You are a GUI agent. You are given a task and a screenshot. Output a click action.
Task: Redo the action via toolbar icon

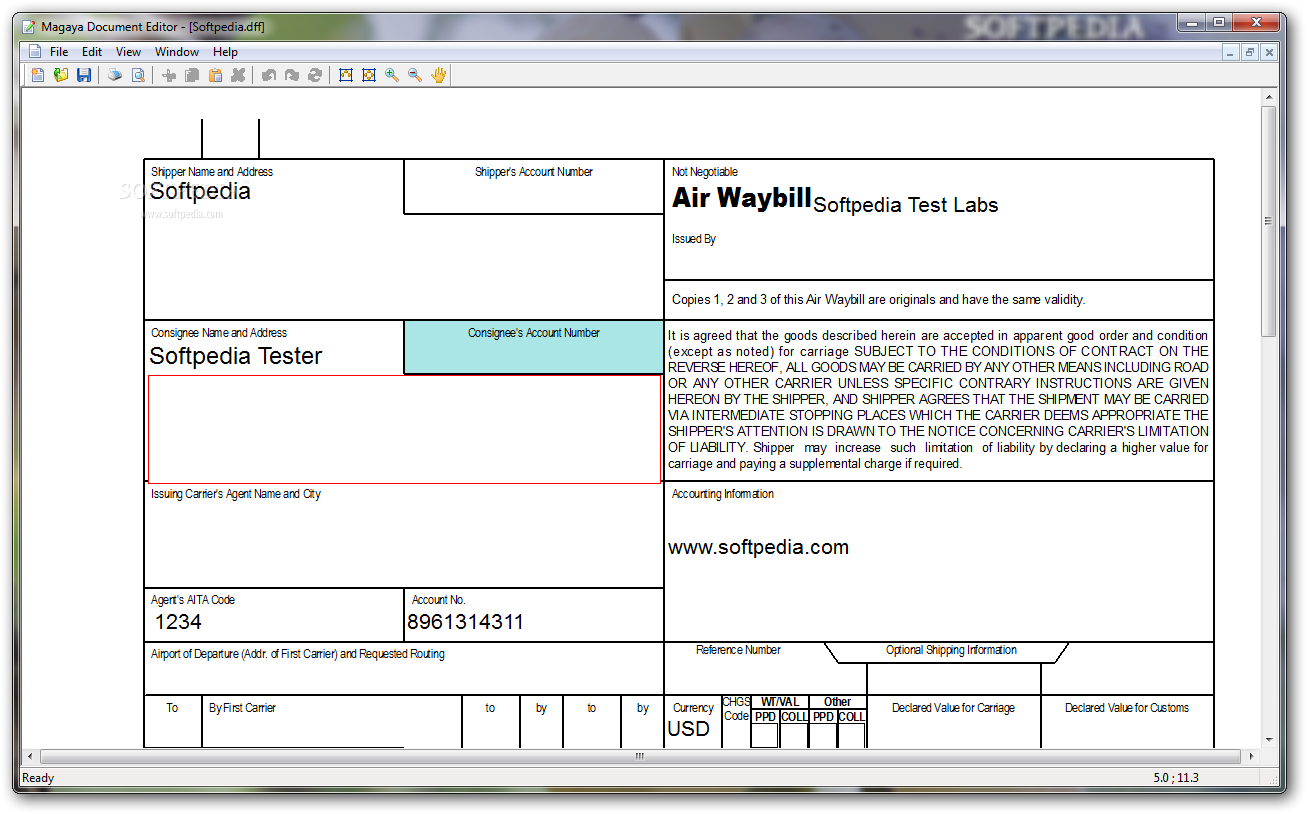coord(292,75)
